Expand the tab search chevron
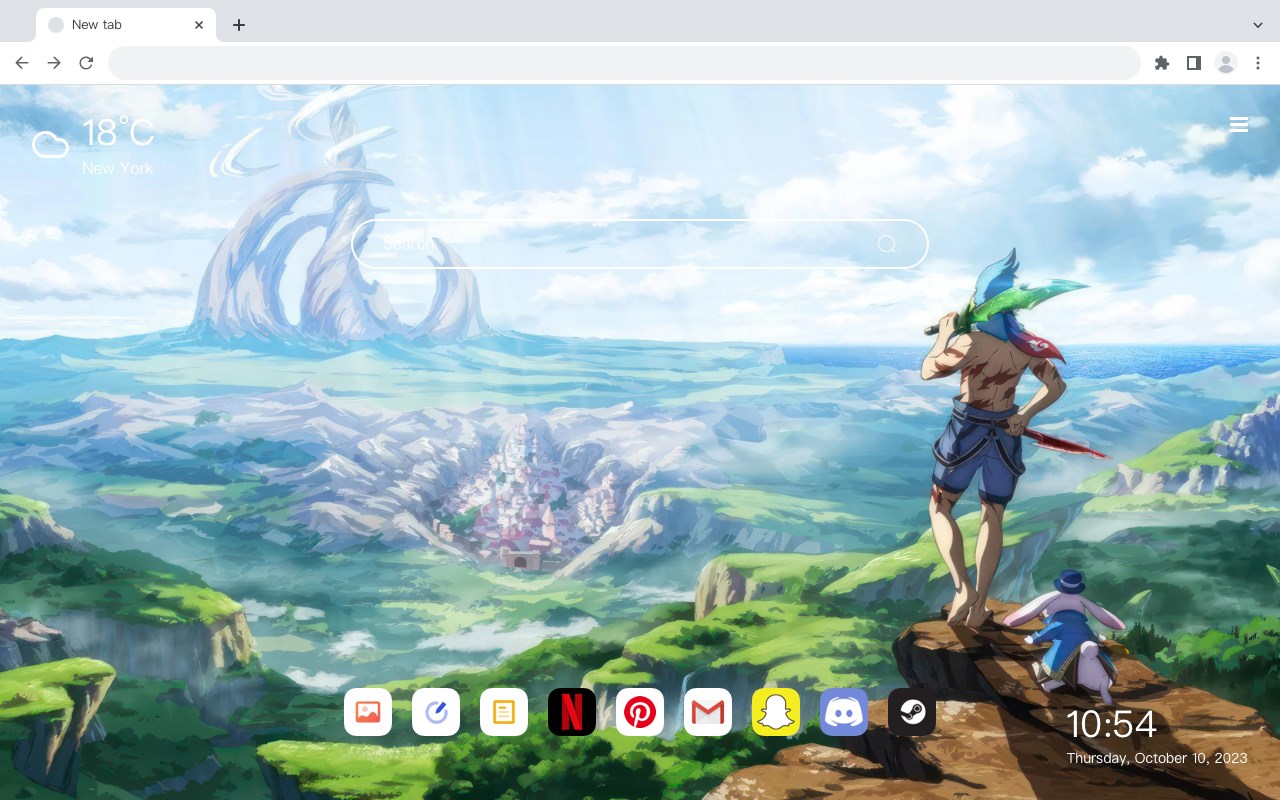 (x=1258, y=24)
